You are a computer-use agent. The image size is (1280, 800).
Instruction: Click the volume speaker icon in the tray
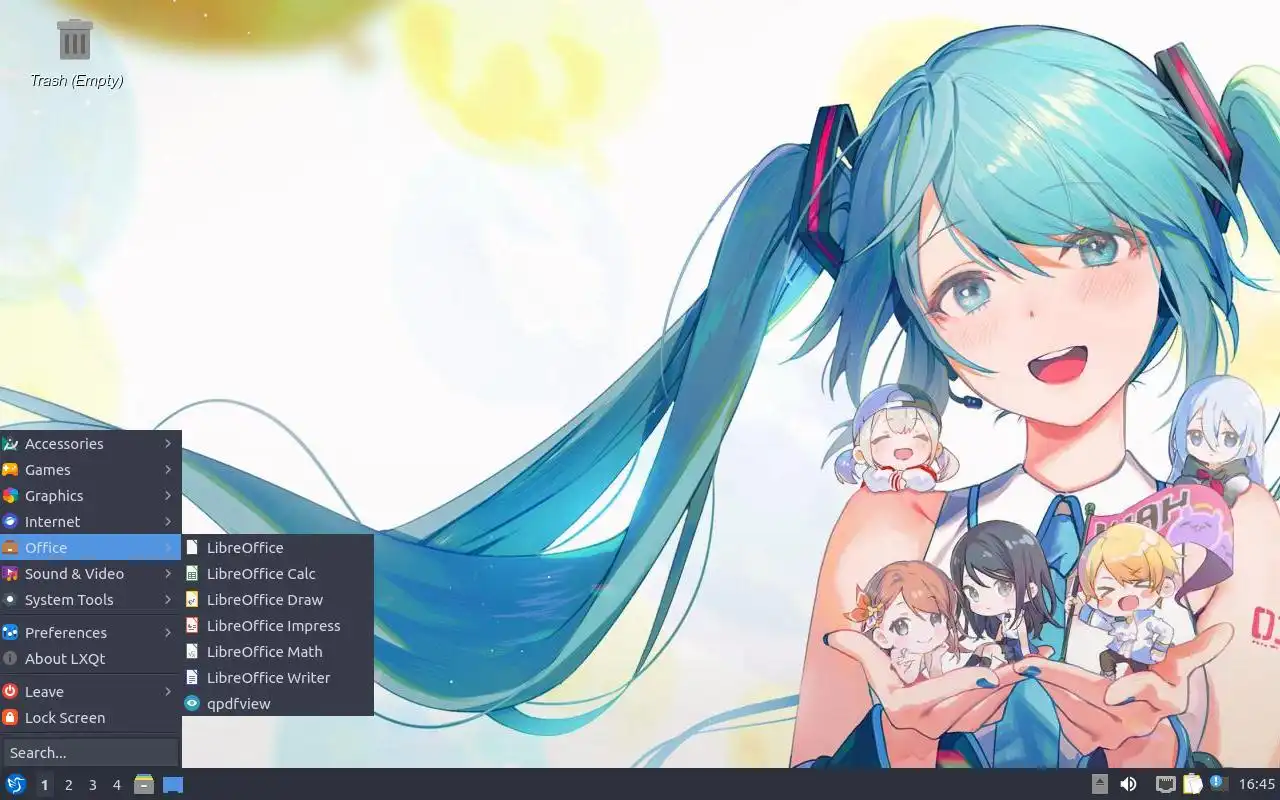click(x=1128, y=784)
